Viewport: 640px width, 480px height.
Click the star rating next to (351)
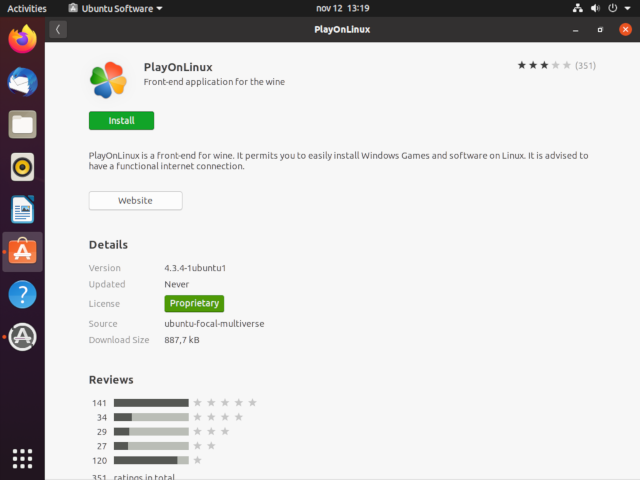(544, 65)
